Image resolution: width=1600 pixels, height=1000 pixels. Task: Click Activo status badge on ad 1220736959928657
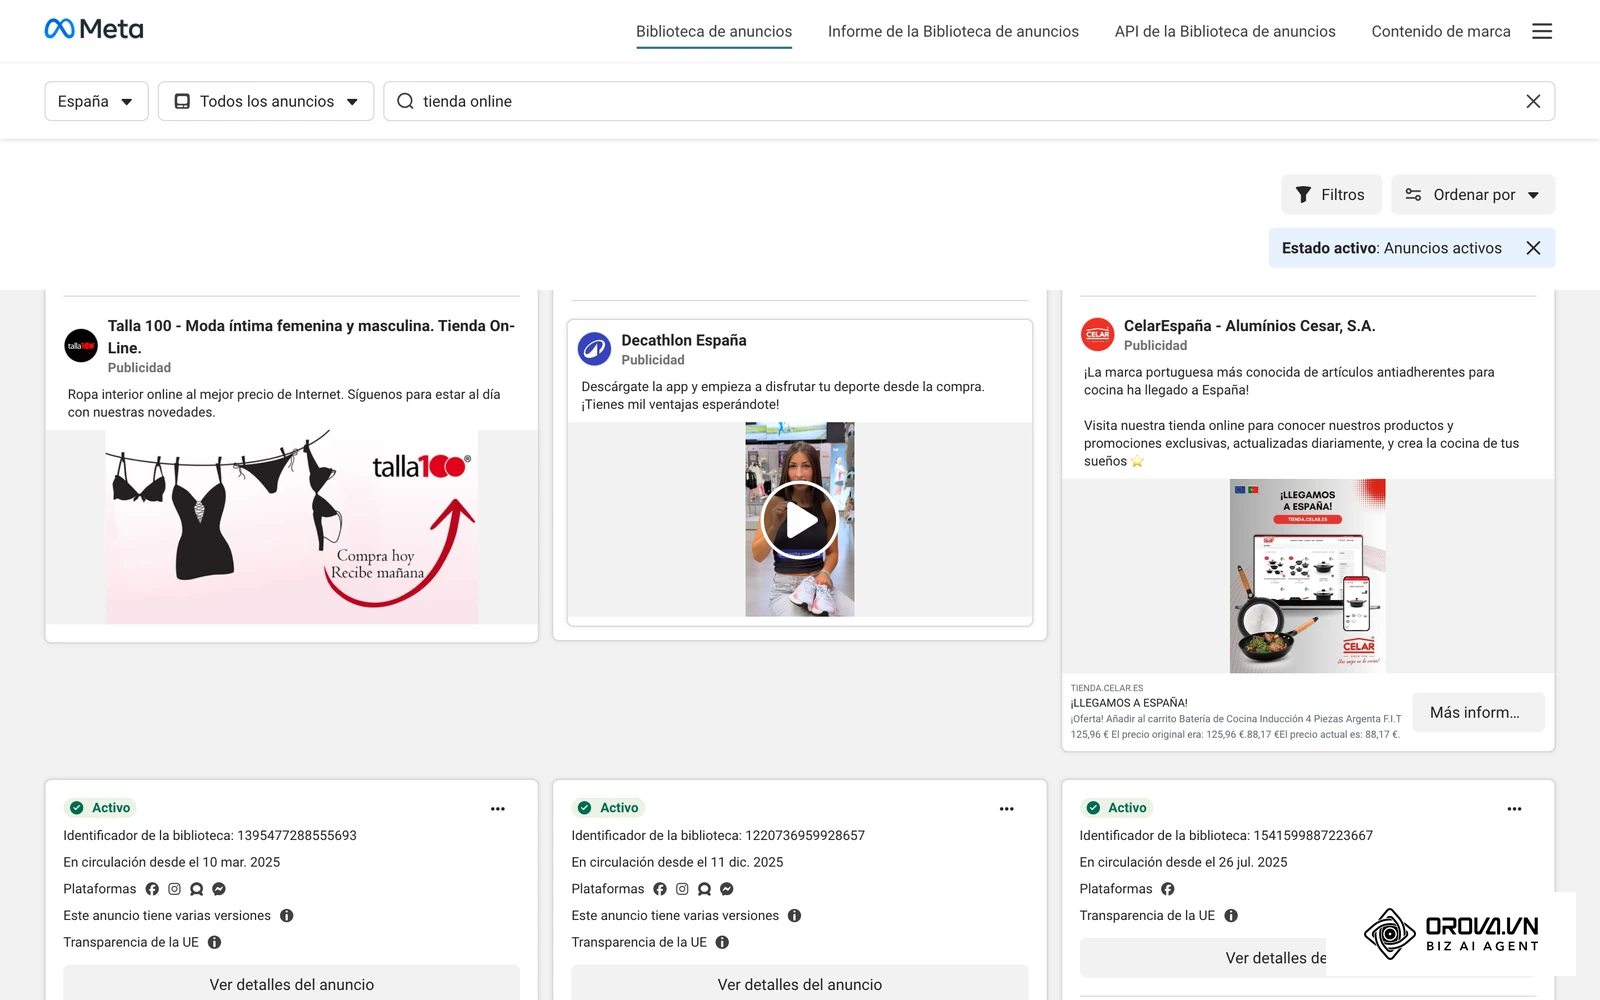click(x=610, y=808)
